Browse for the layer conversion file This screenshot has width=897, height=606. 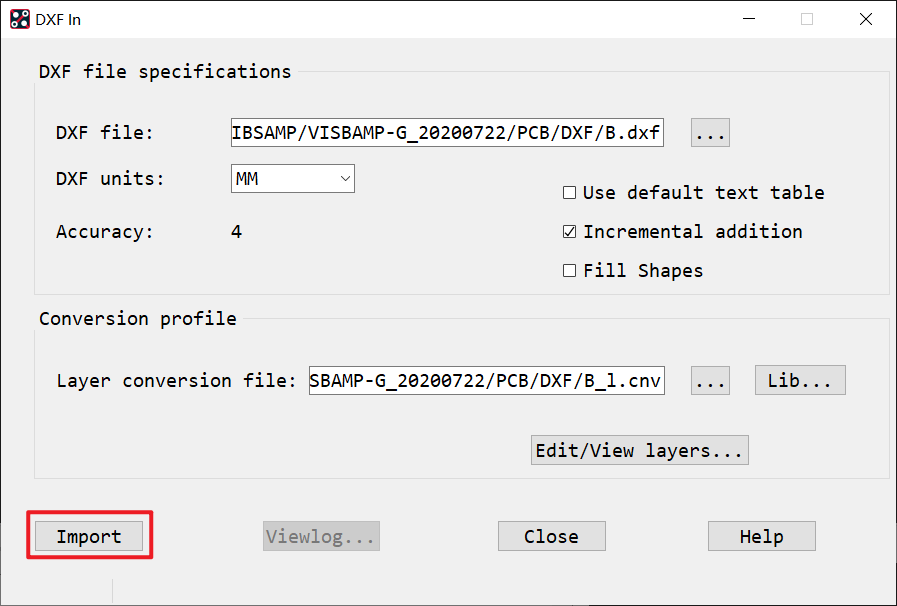click(x=710, y=381)
